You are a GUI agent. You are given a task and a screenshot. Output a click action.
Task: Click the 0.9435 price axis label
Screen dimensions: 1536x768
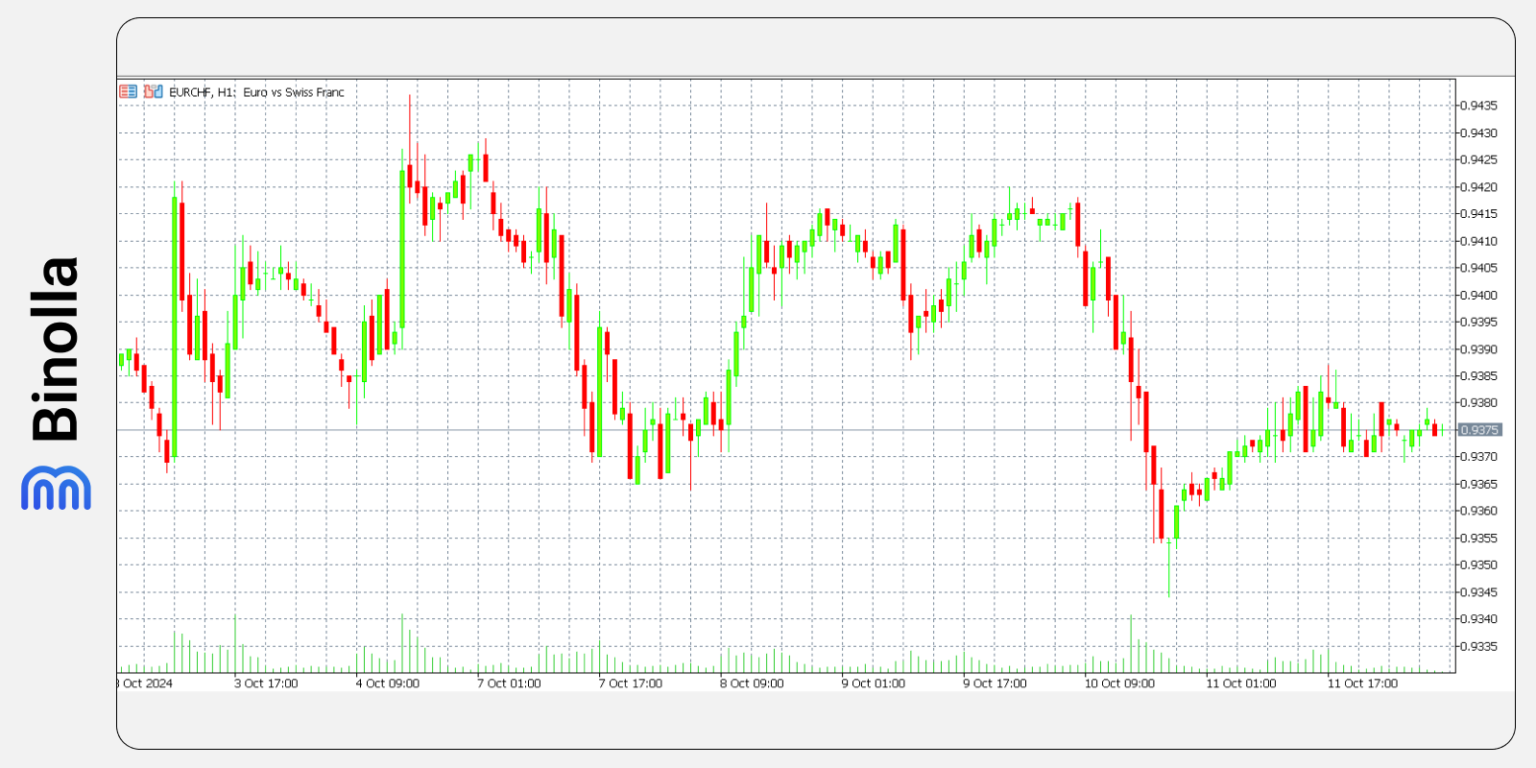pyautogui.click(x=1477, y=106)
